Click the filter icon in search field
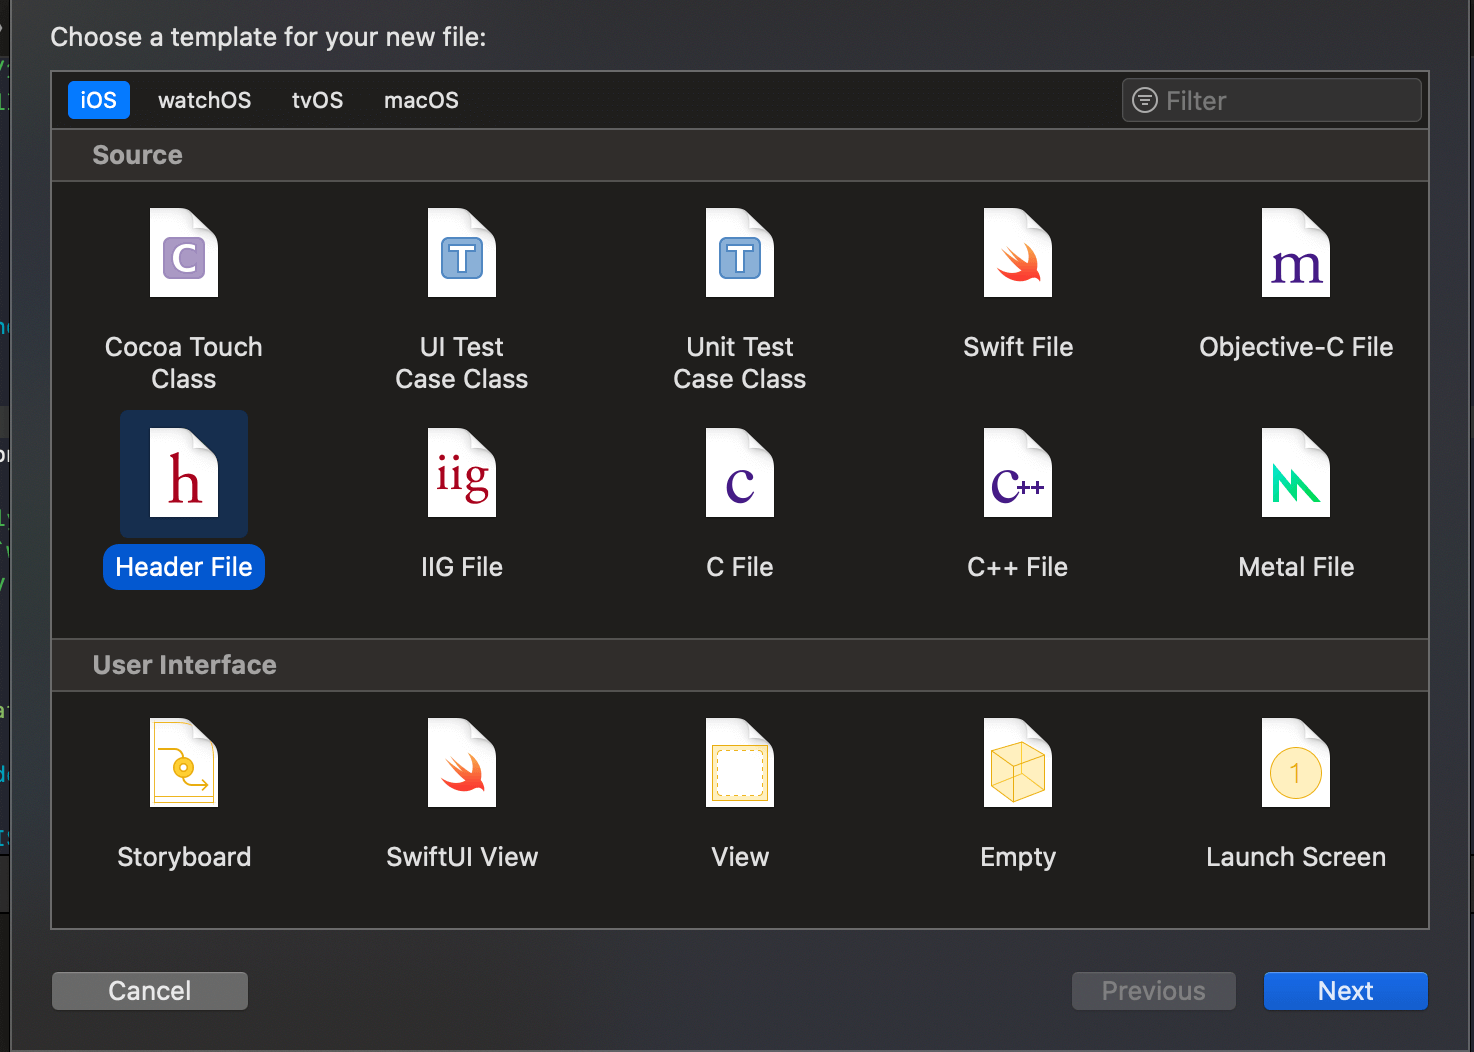This screenshot has width=1474, height=1052. [x=1144, y=100]
